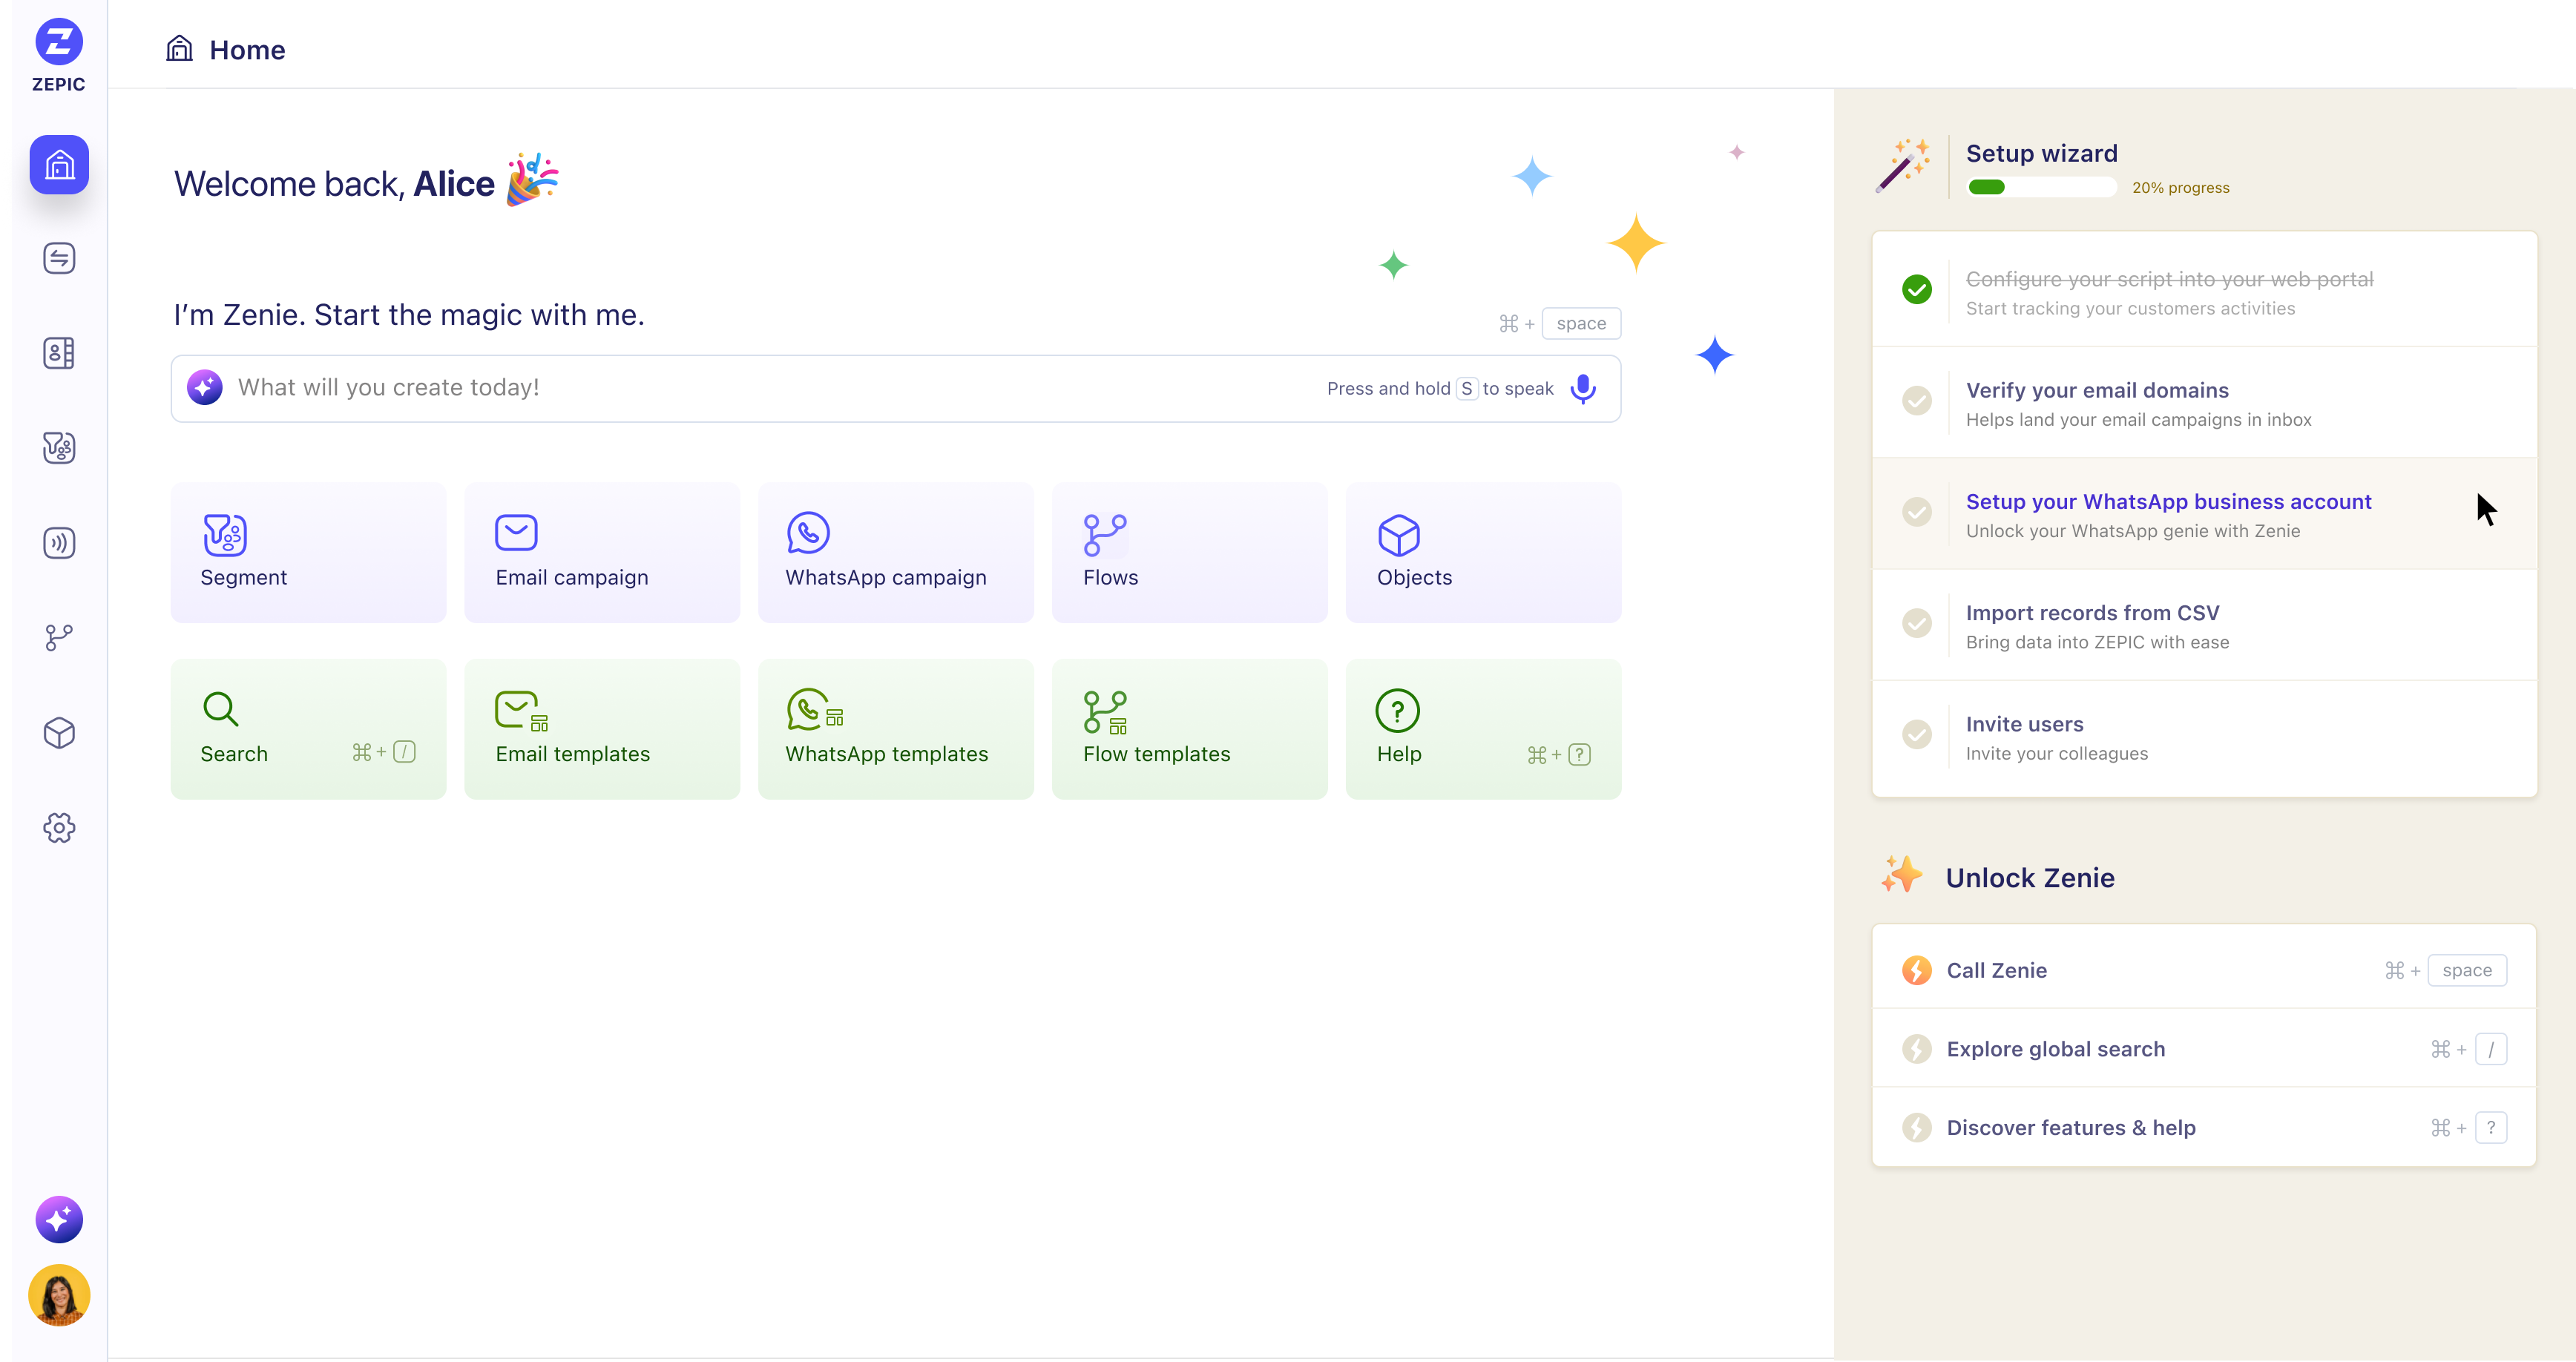Check off the 'Import records from CSV' step
2576x1362 pixels.
1917,623
